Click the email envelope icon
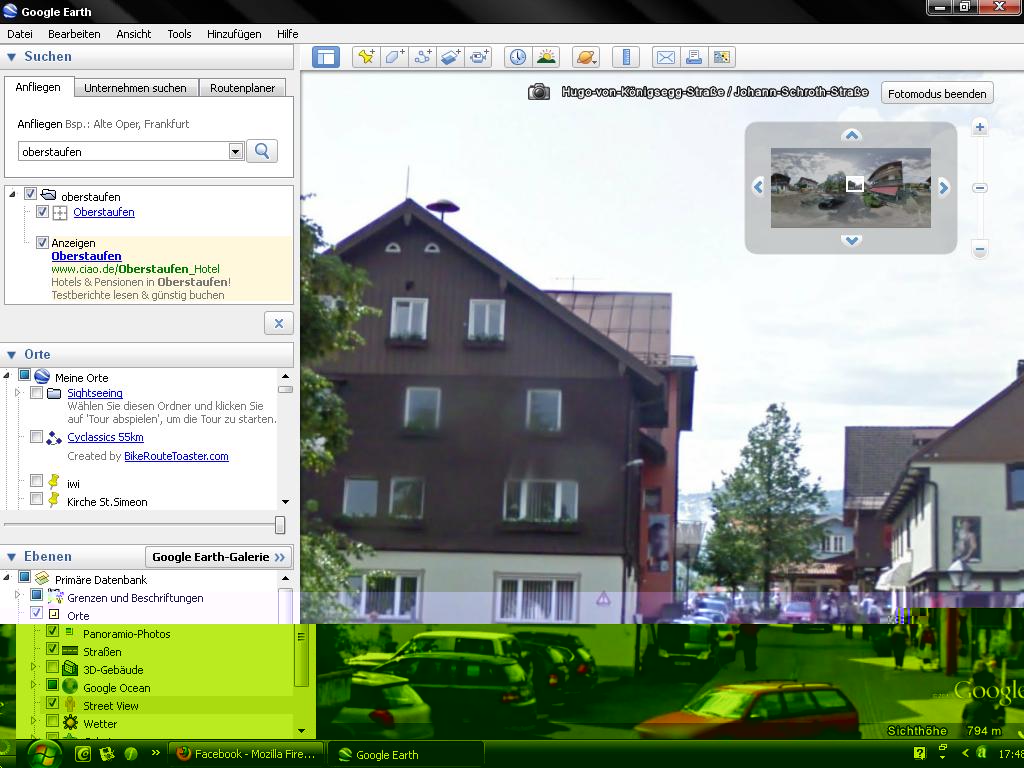This screenshot has width=1024, height=768. coord(666,57)
